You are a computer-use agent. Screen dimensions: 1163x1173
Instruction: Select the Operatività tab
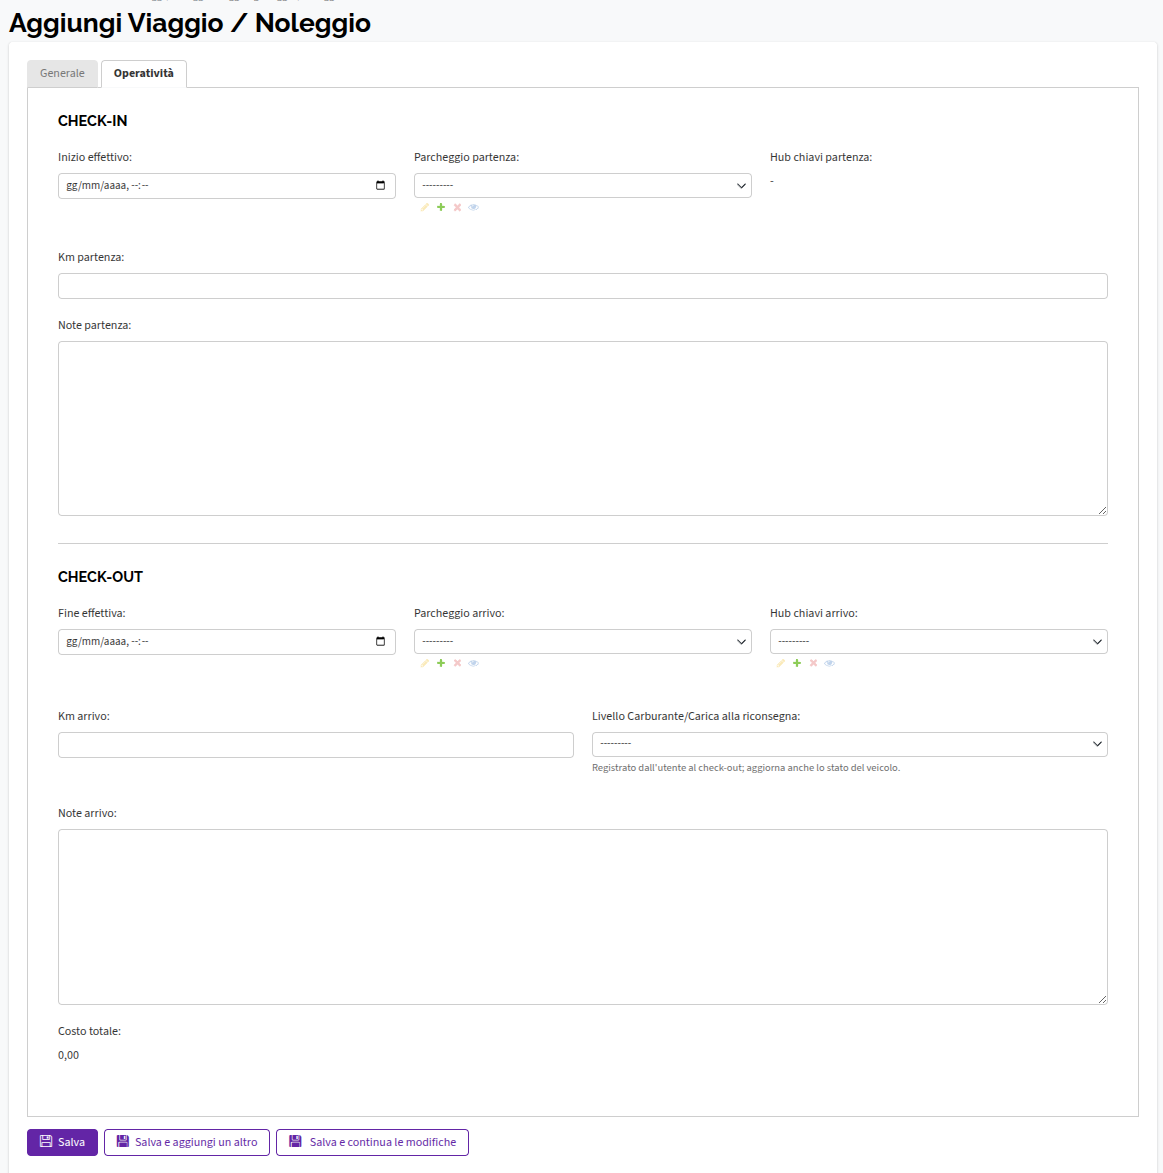144,73
